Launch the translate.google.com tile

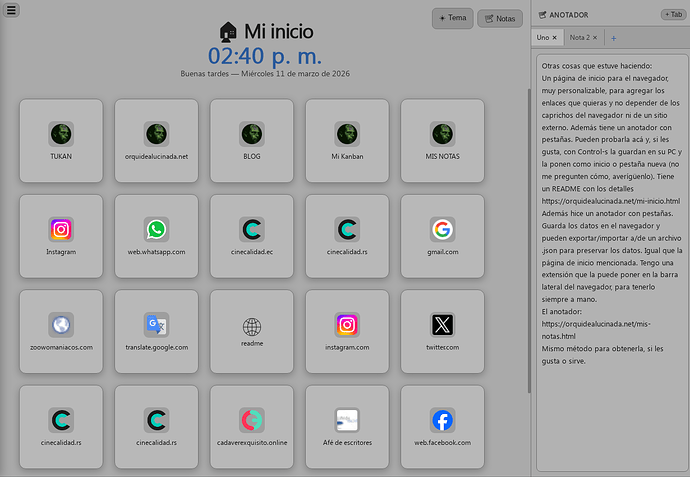157,330
